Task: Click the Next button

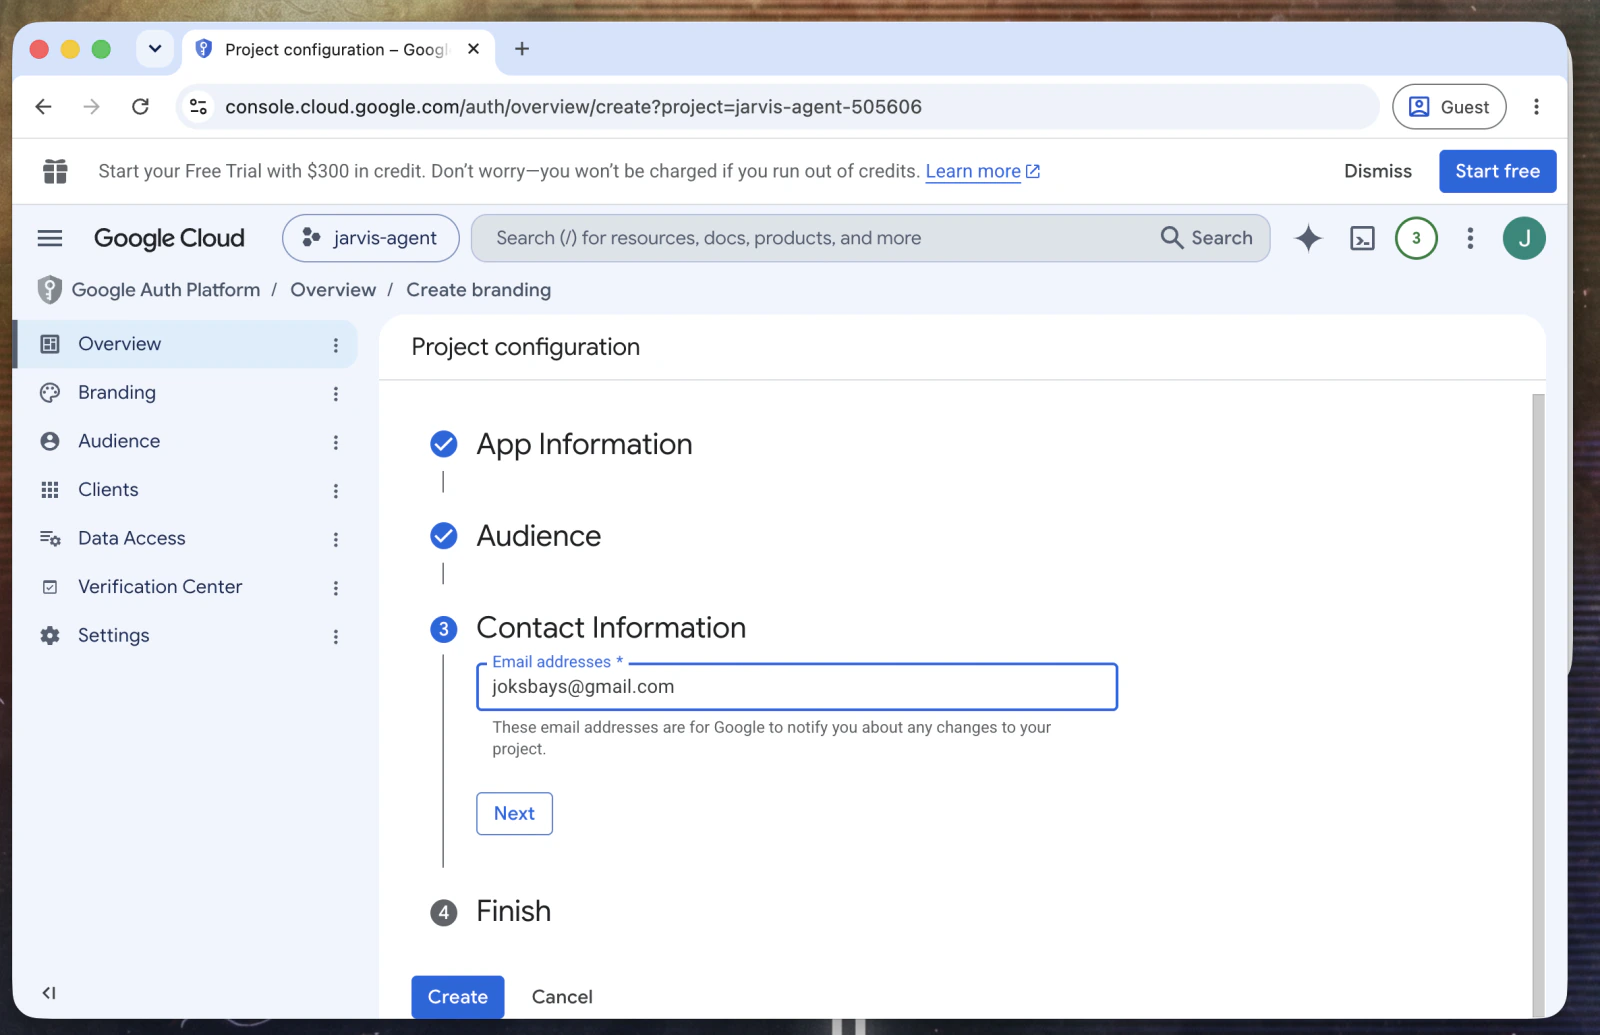Action: [x=514, y=813]
